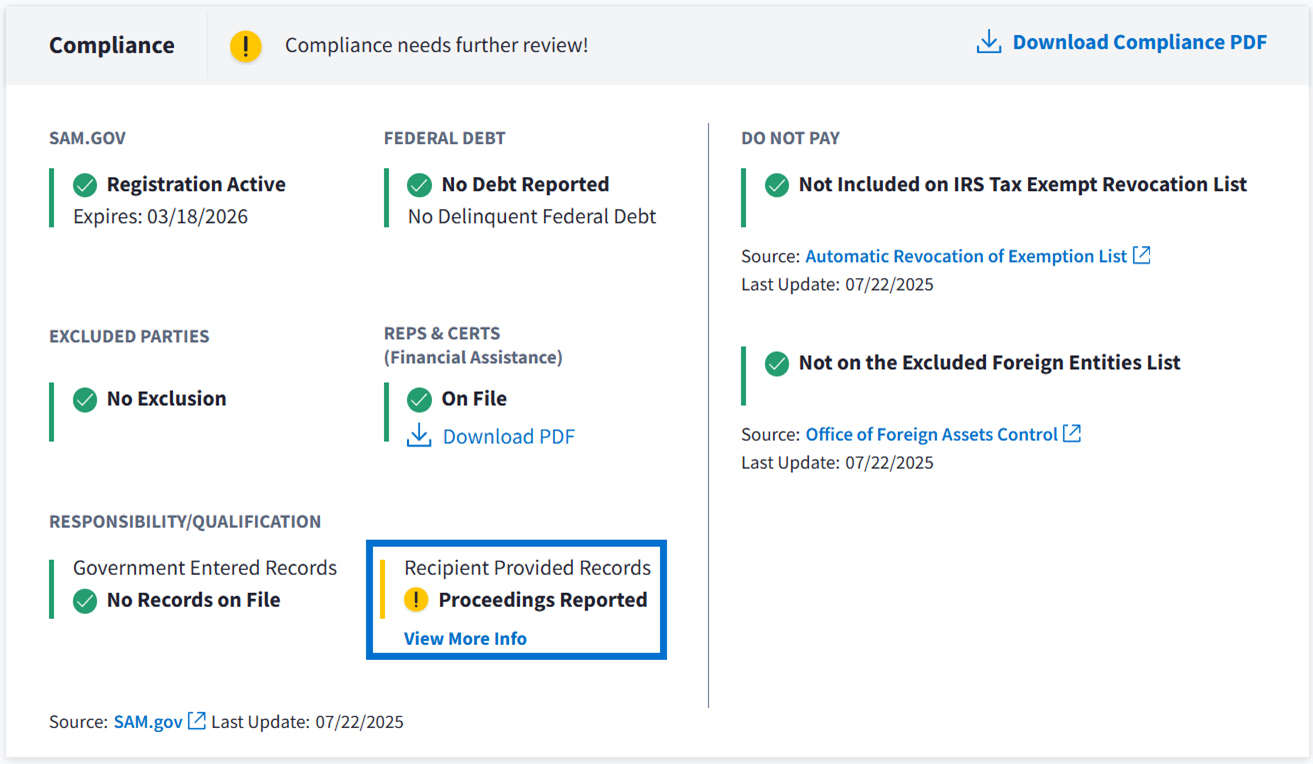Click the yellow warning icon beside Compliance header
Viewport: 1313px width, 764px height.
point(245,46)
